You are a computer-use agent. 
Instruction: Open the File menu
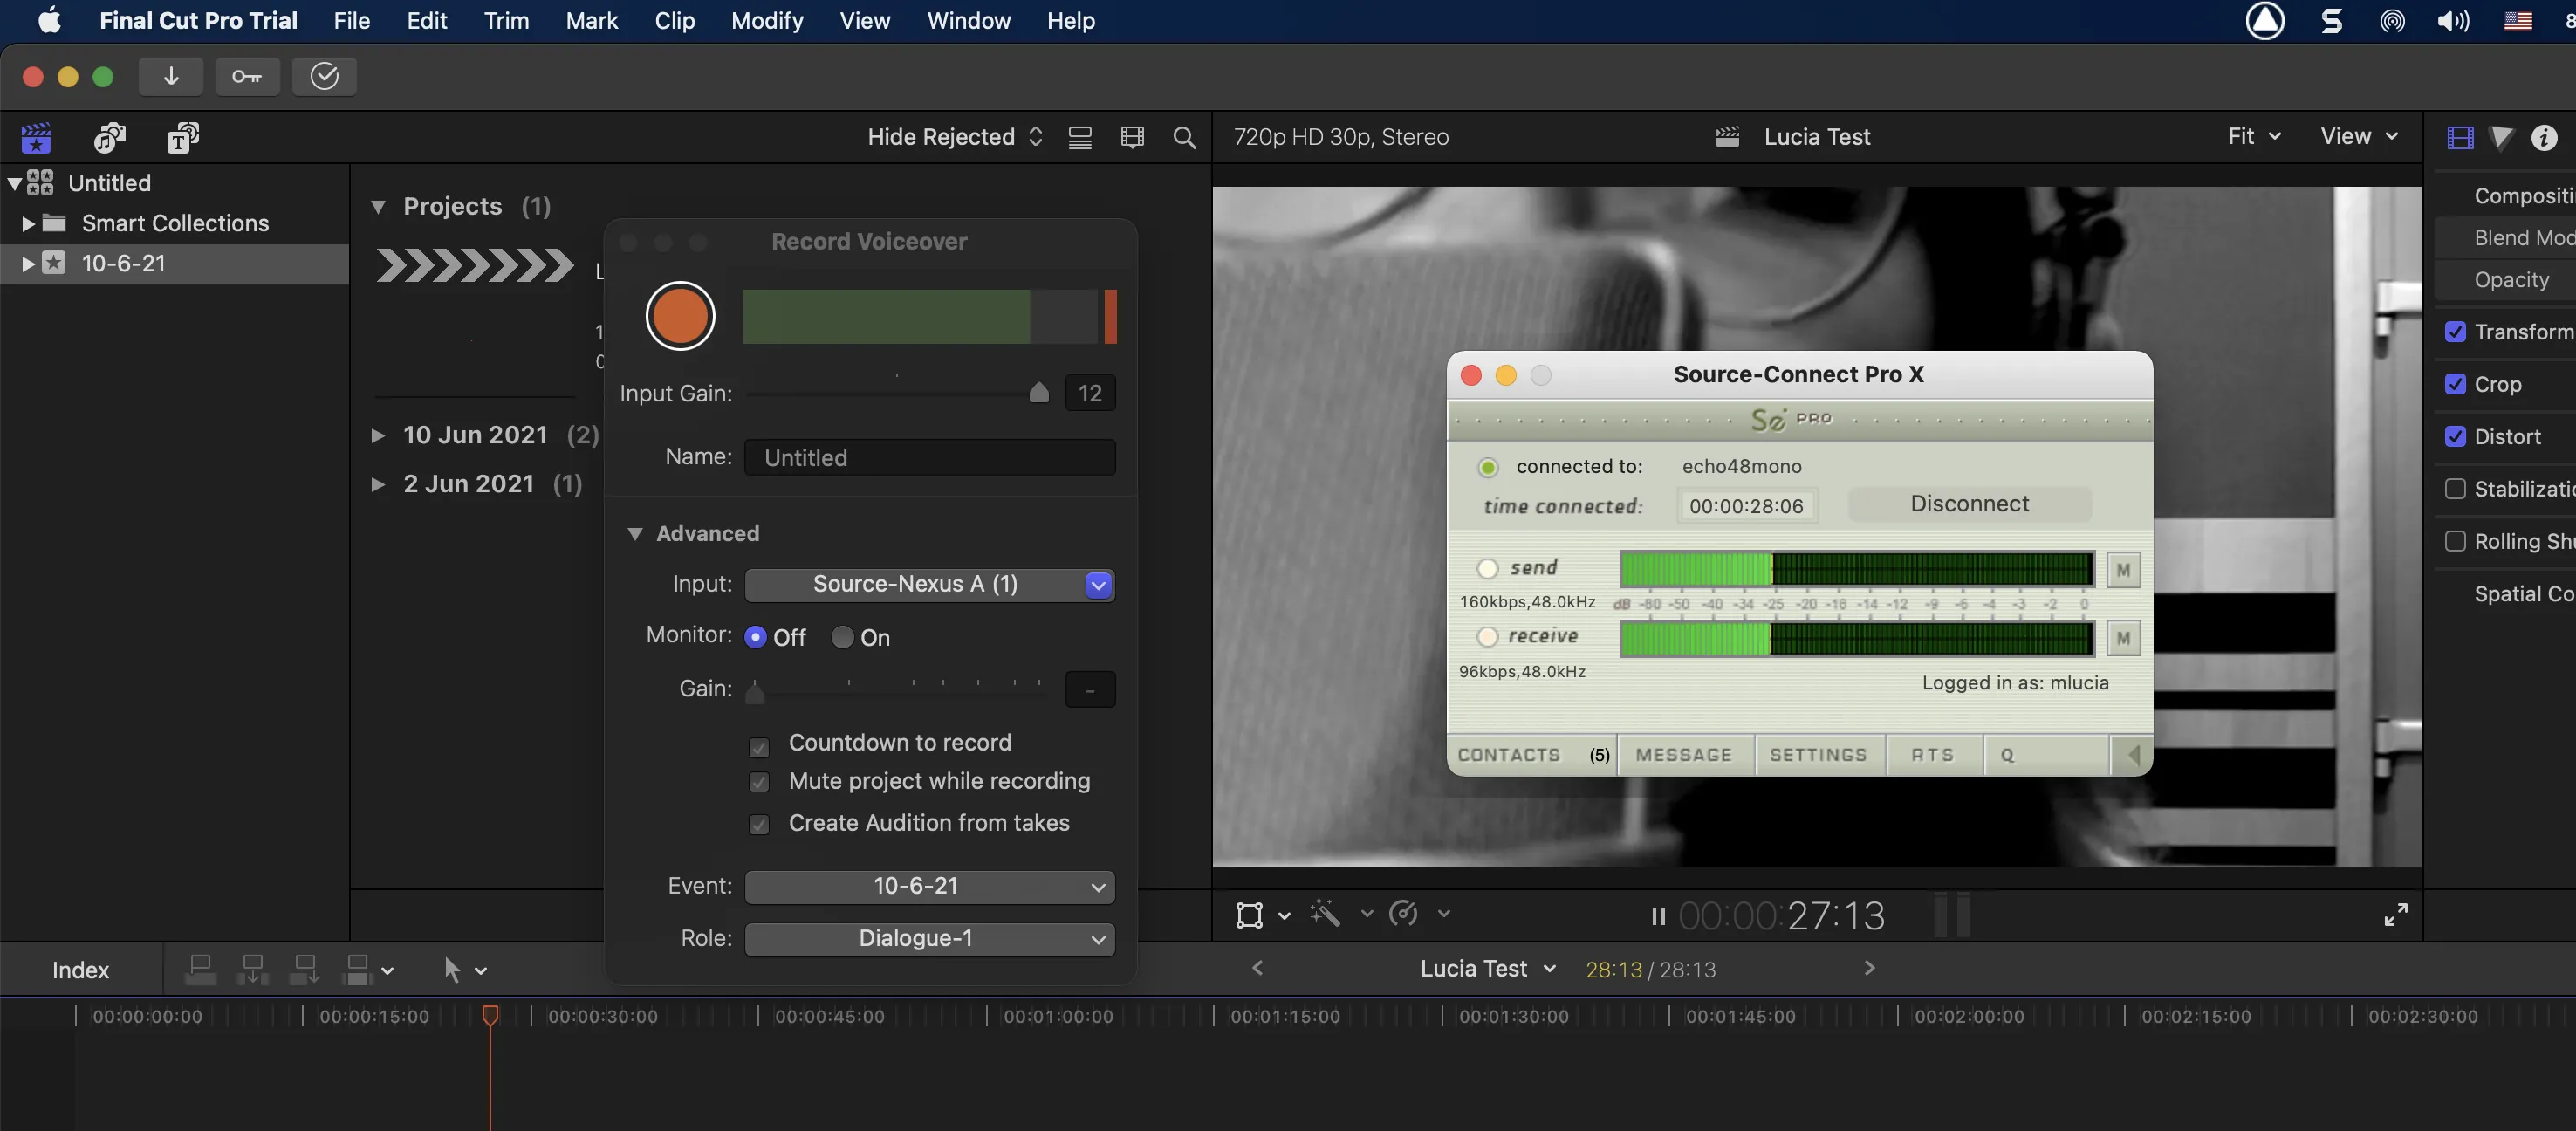pyautogui.click(x=351, y=20)
